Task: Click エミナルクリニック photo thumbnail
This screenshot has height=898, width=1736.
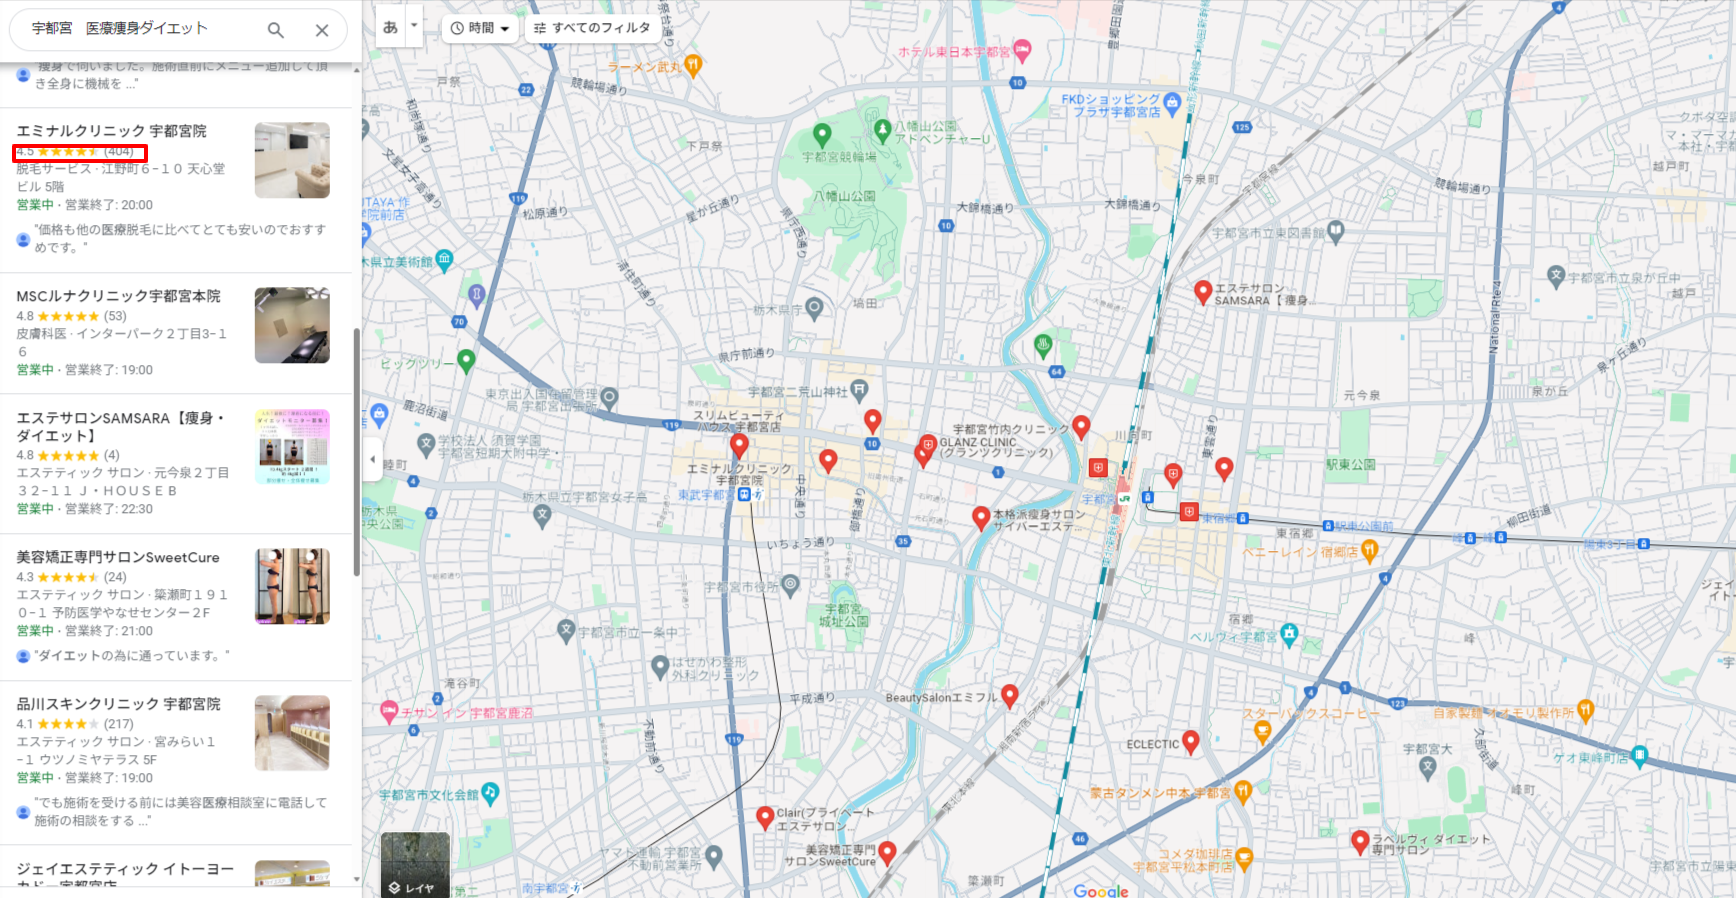Action: pyautogui.click(x=292, y=160)
